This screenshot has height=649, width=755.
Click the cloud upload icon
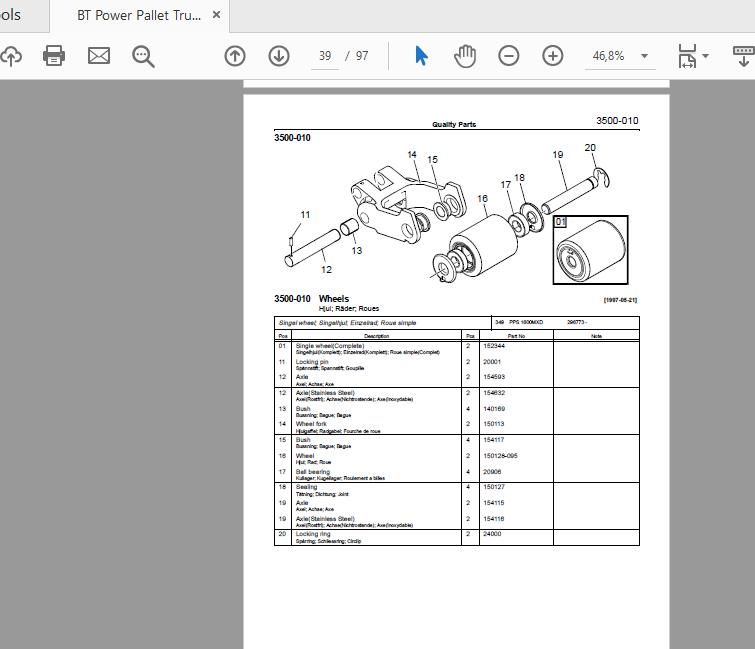11,56
